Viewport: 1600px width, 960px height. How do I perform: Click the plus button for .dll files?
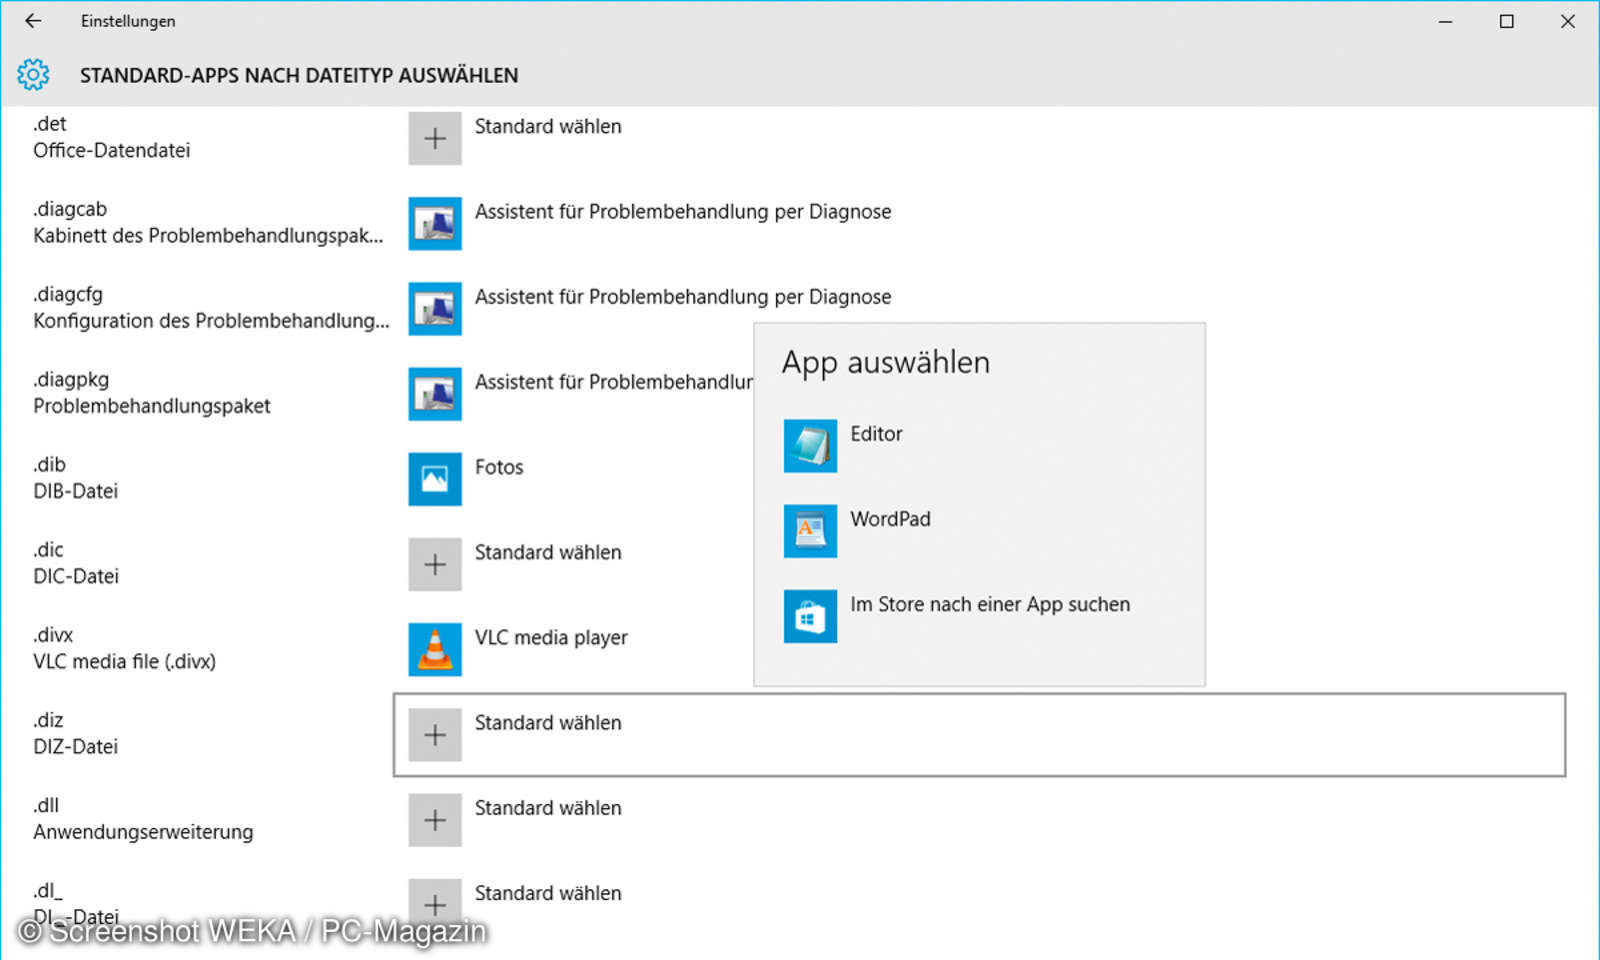tap(434, 820)
